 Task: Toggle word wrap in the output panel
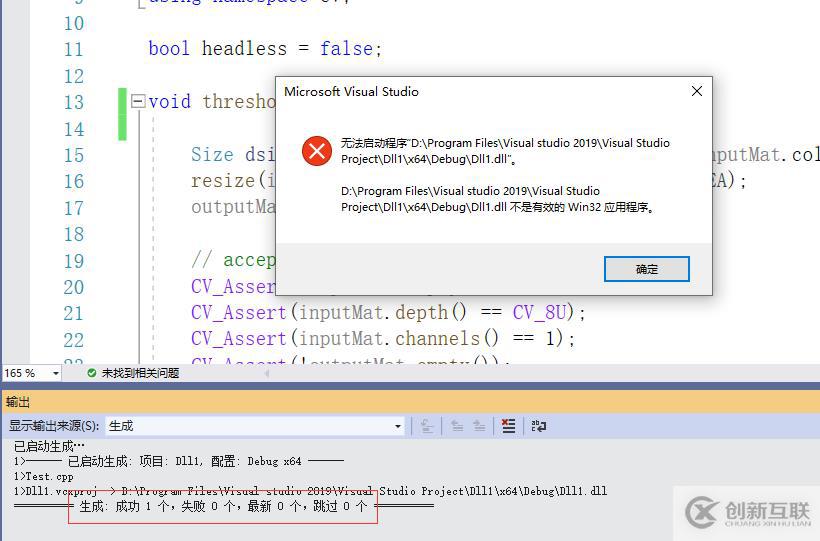coord(539,426)
